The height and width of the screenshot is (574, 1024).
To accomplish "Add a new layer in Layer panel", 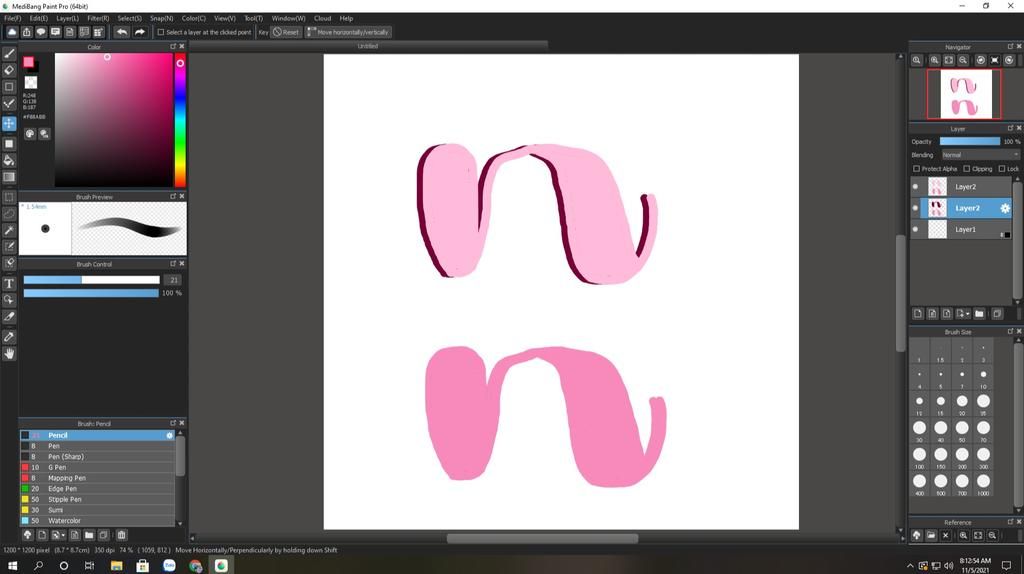I will (918, 314).
